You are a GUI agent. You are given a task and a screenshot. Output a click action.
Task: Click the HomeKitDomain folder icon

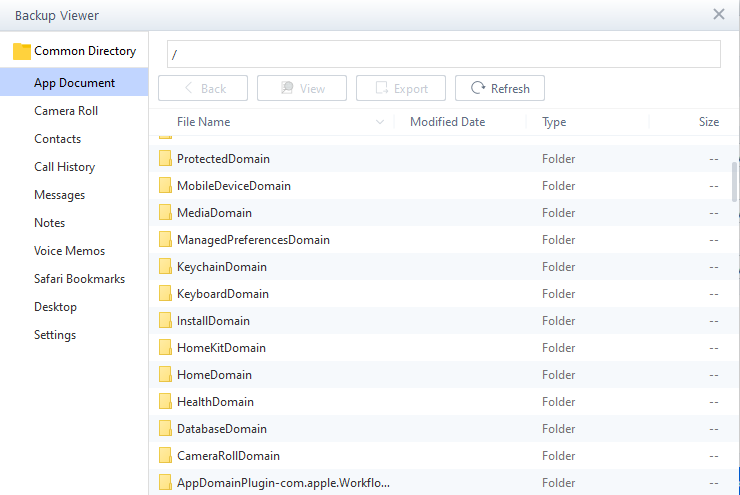coord(165,347)
